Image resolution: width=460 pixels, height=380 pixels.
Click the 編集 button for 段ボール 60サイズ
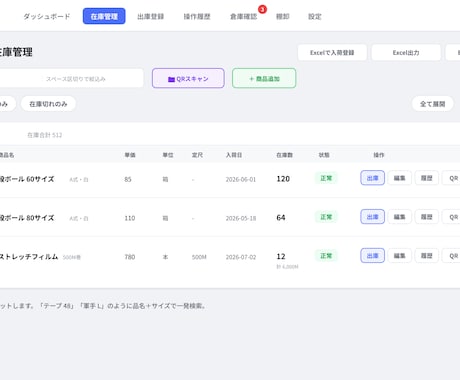(x=400, y=178)
